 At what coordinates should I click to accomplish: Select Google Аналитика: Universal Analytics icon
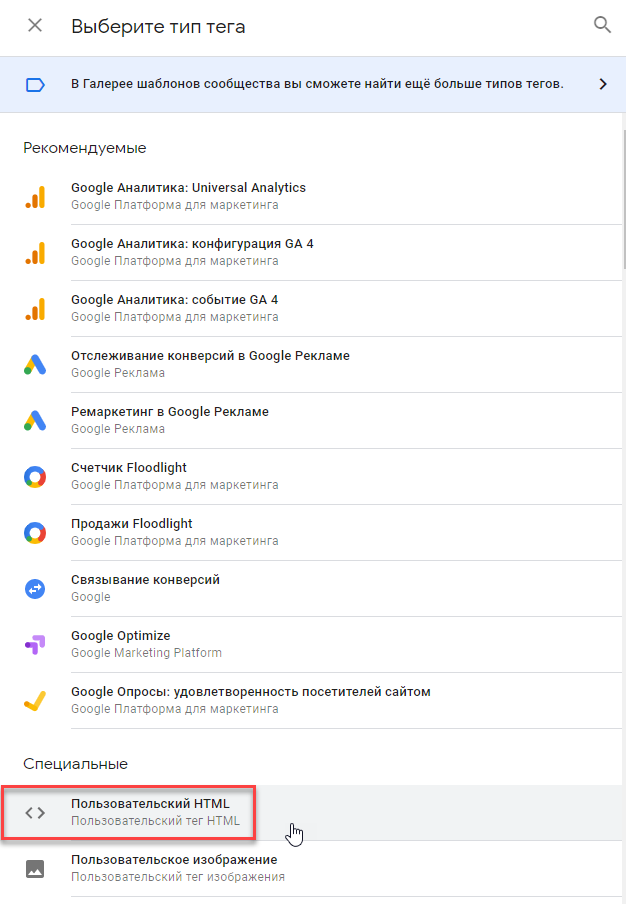(35, 197)
